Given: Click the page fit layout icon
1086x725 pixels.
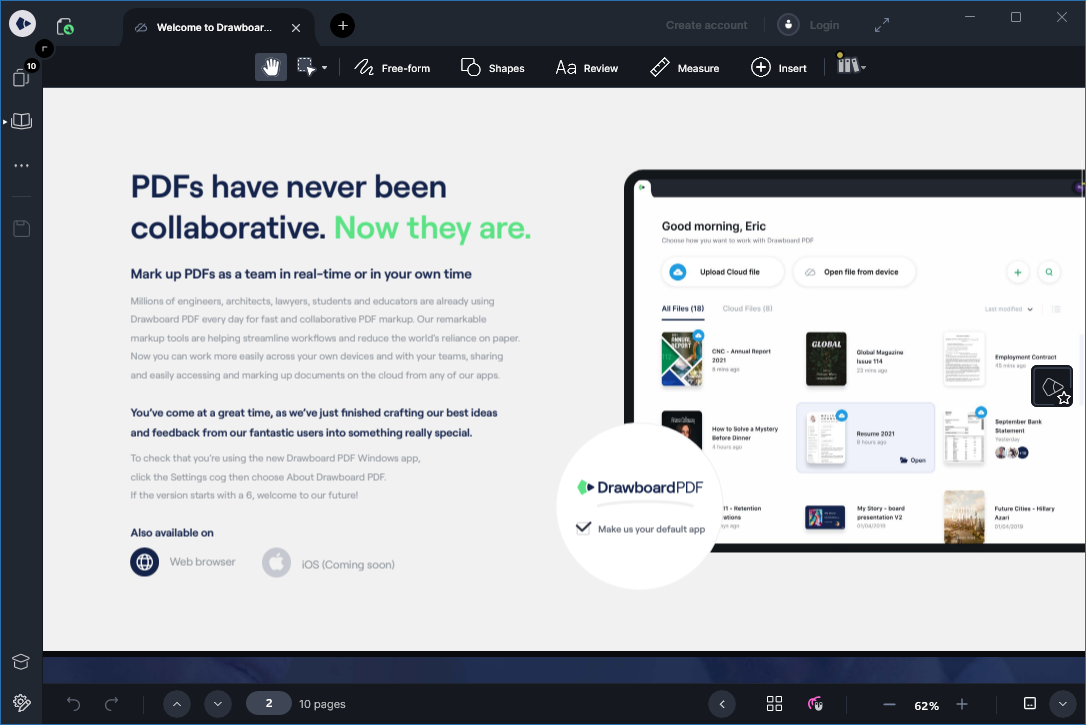Looking at the screenshot, I should coord(1030,704).
